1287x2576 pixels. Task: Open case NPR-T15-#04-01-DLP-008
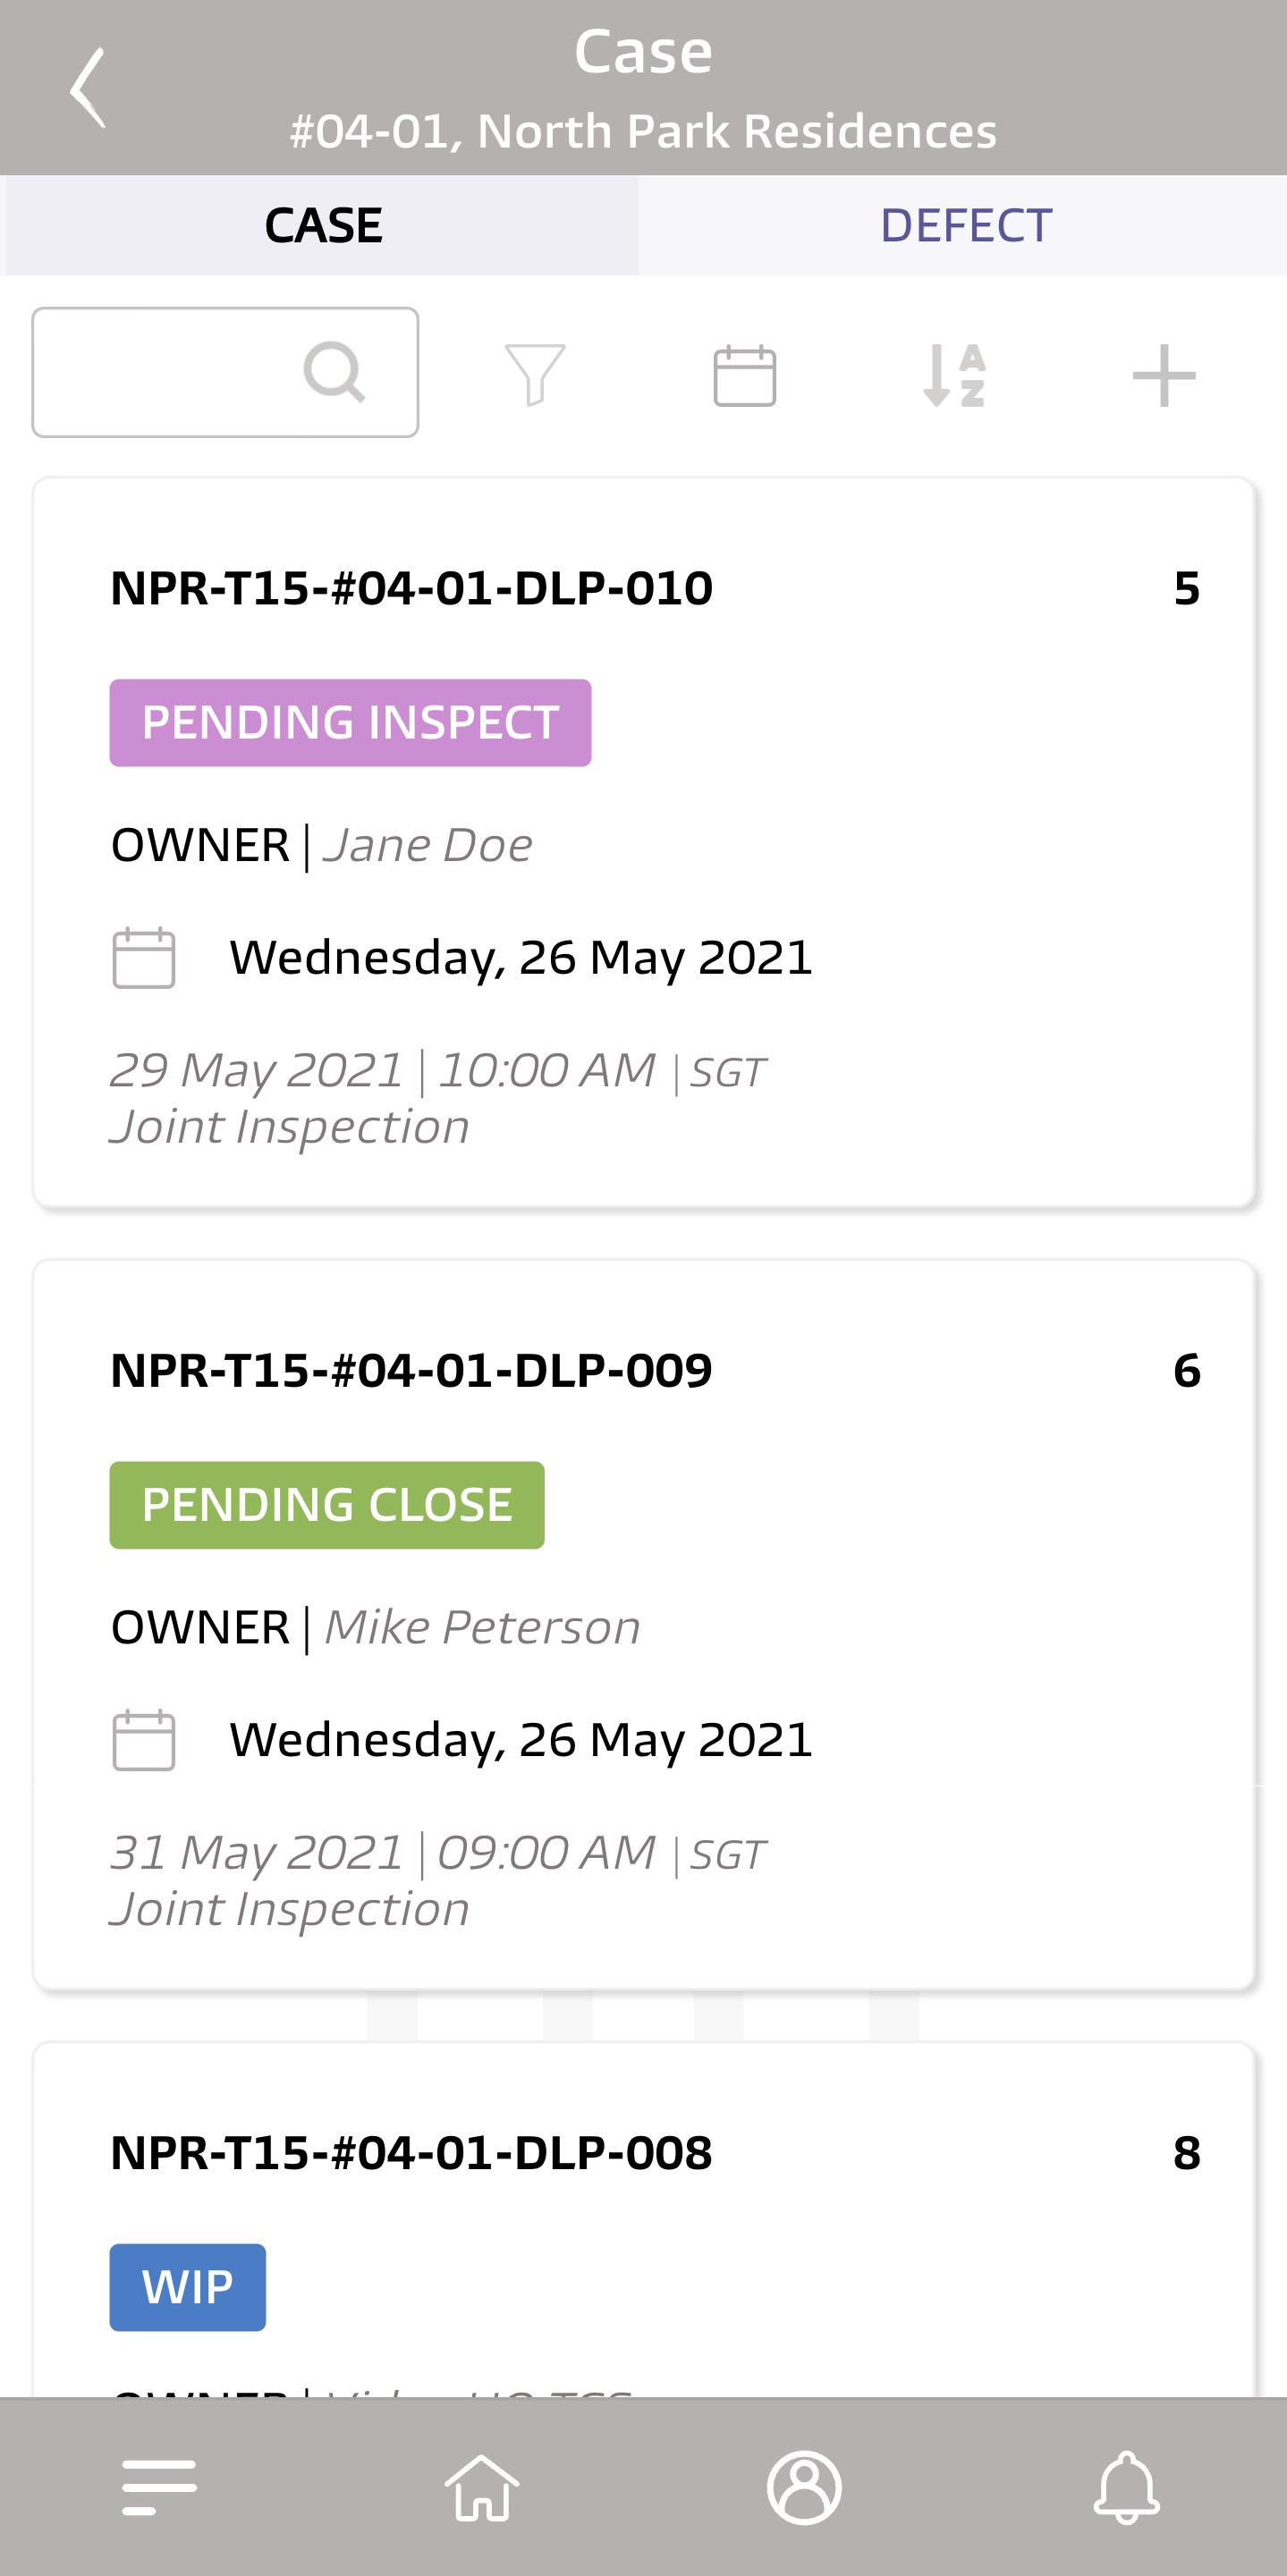pos(643,2218)
